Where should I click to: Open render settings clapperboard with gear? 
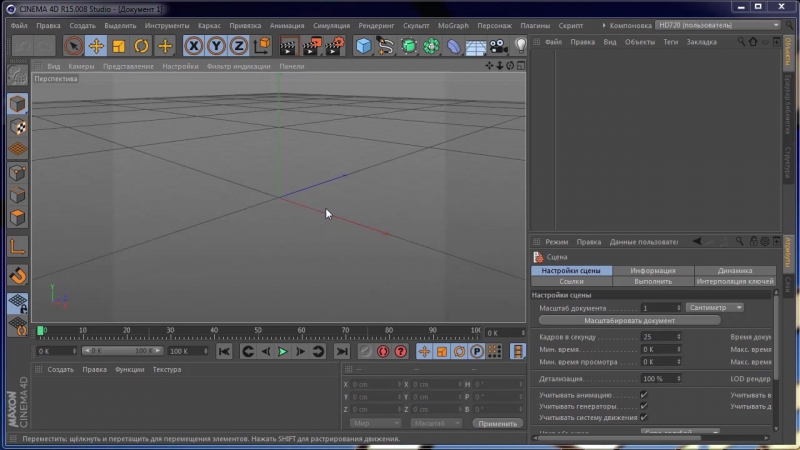coord(335,46)
